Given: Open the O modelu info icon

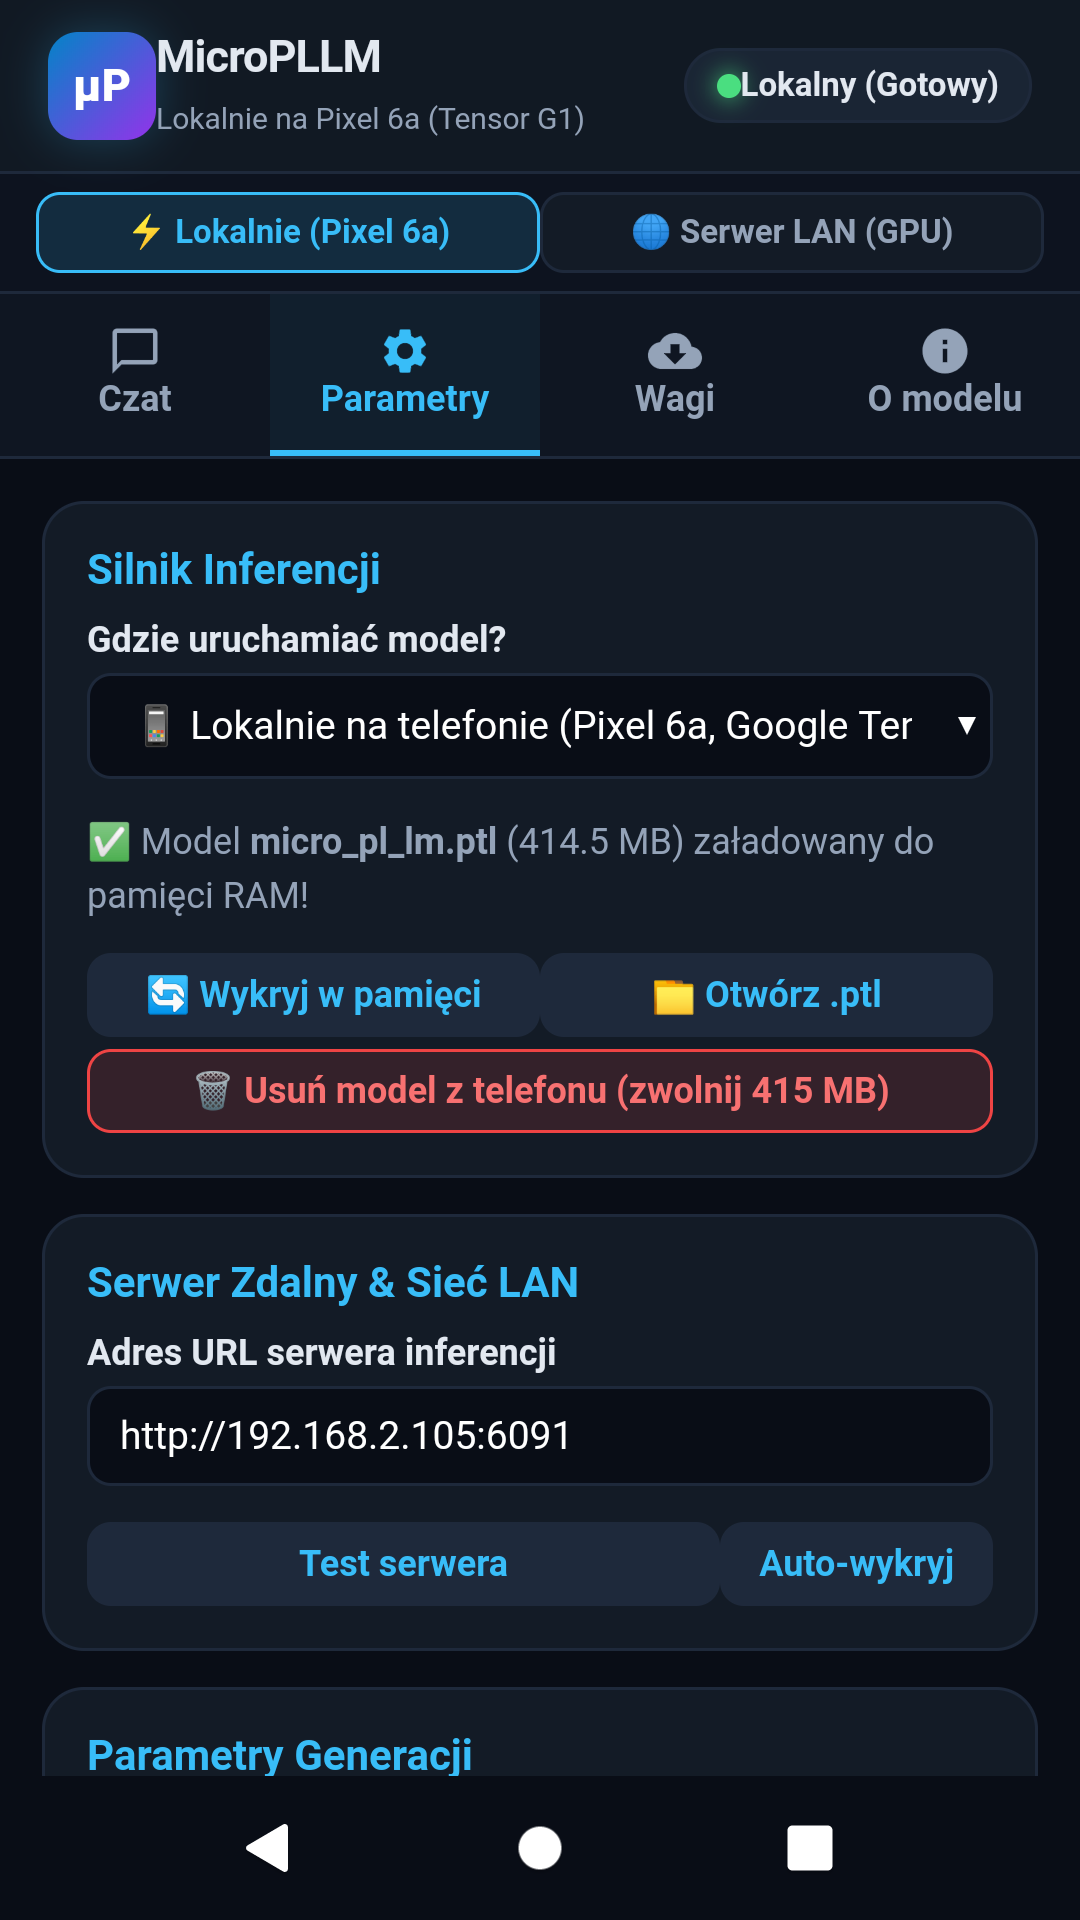Looking at the screenshot, I should 945,351.
